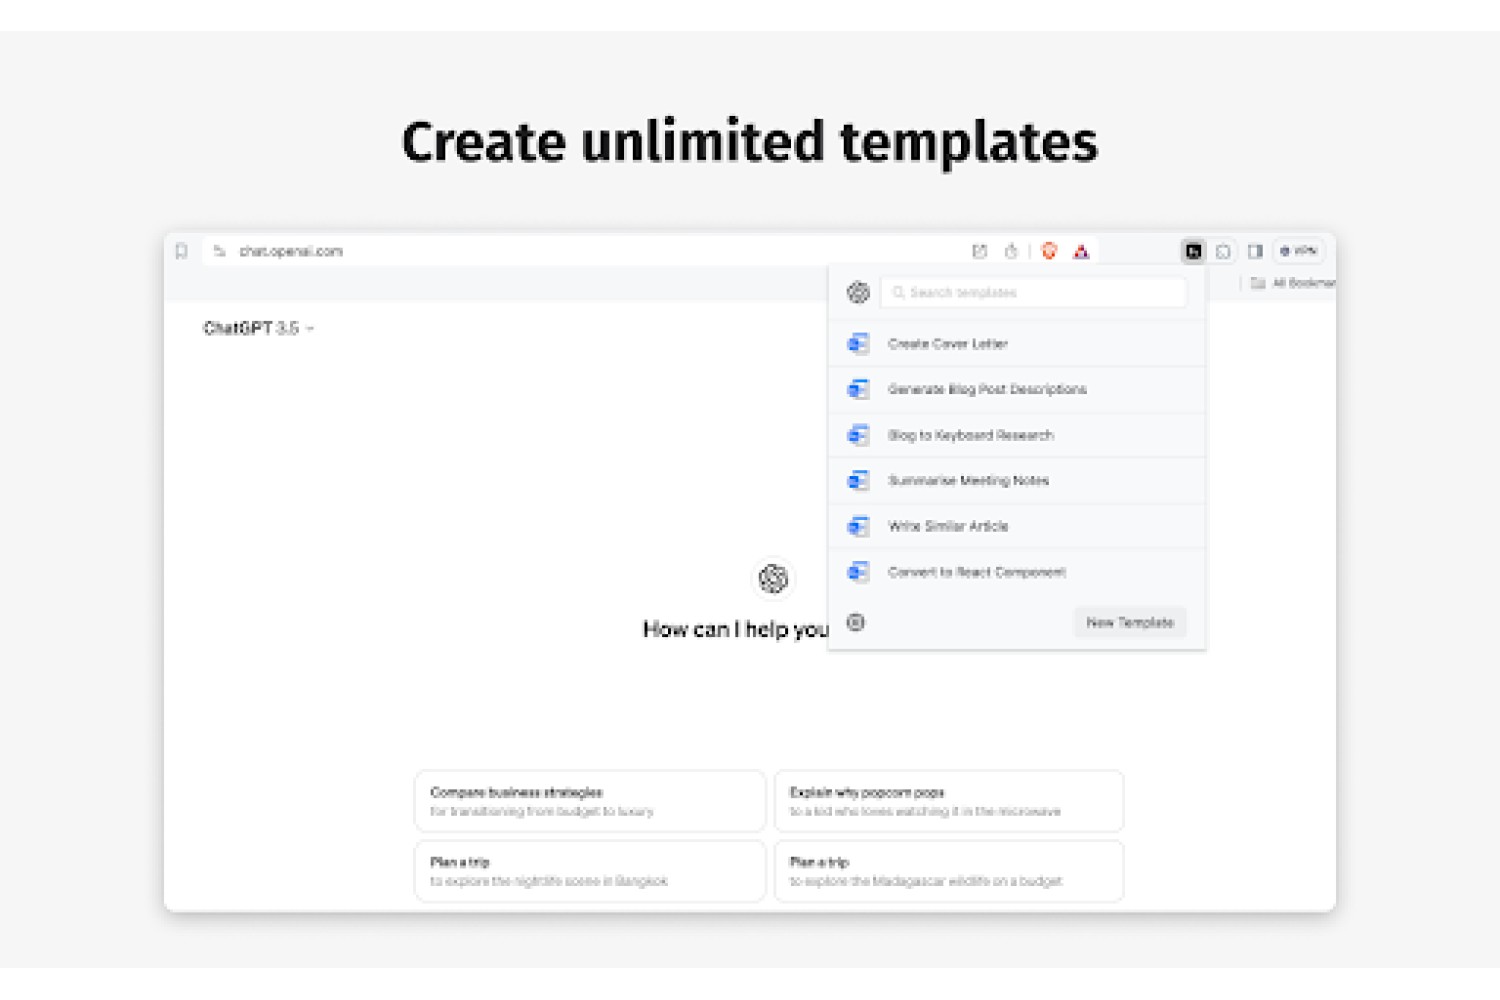The height and width of the screenshot is (1000, 1500).
Task: Click the icon next to Convert to React Component
Action: [x=858, y=572]
